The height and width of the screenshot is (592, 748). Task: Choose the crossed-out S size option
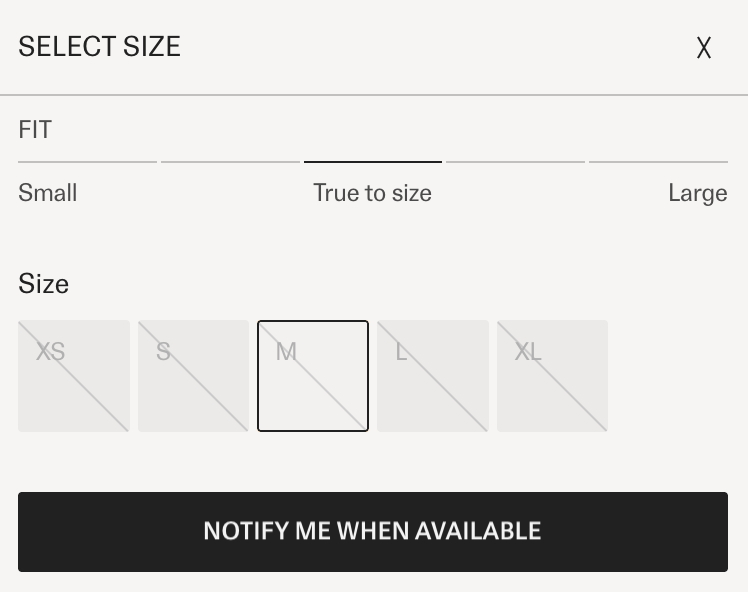click(x=193, y=376)
